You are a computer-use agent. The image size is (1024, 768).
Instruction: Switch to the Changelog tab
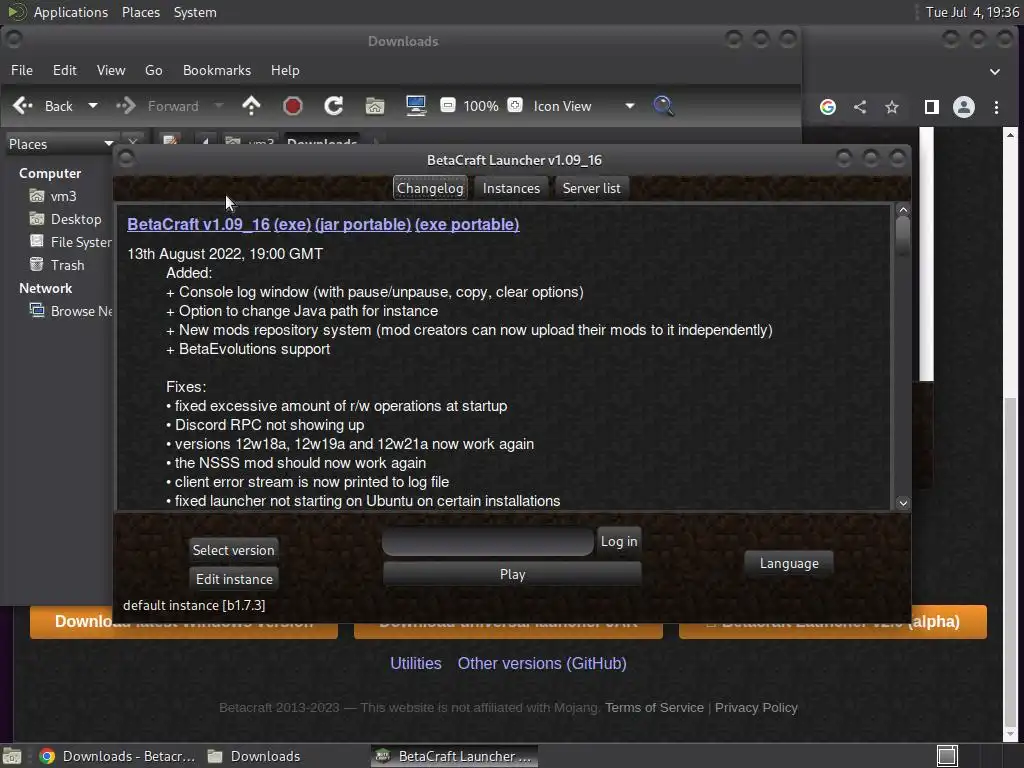(430, 188)
